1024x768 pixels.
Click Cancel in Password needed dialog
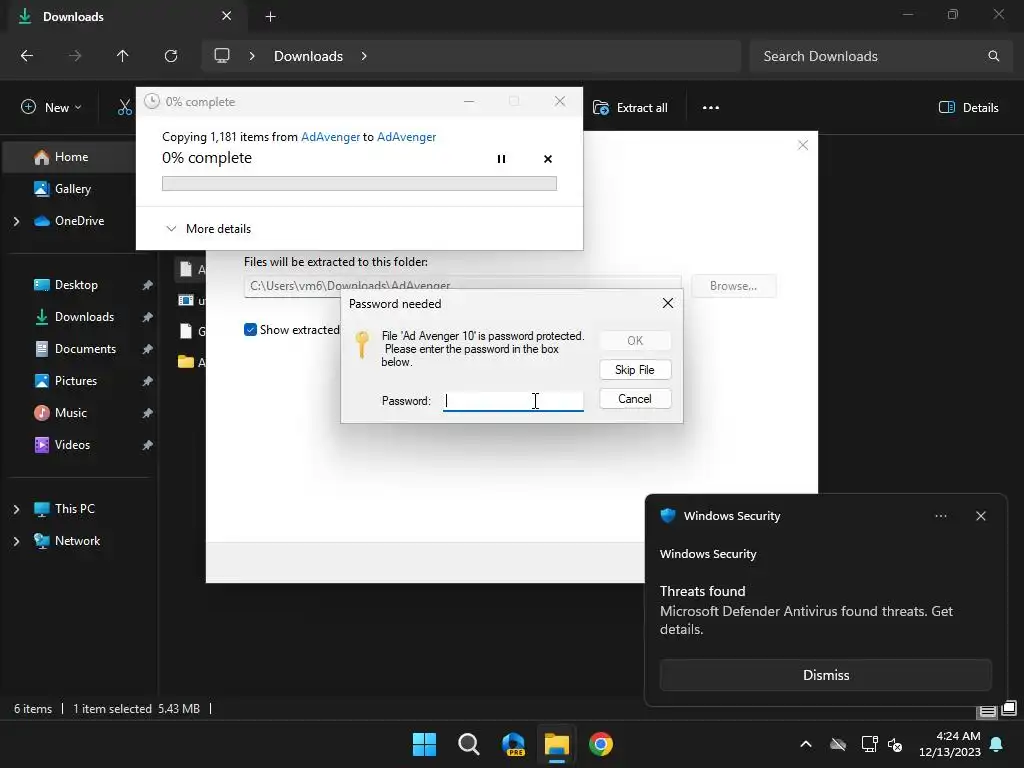coord(635,399)
